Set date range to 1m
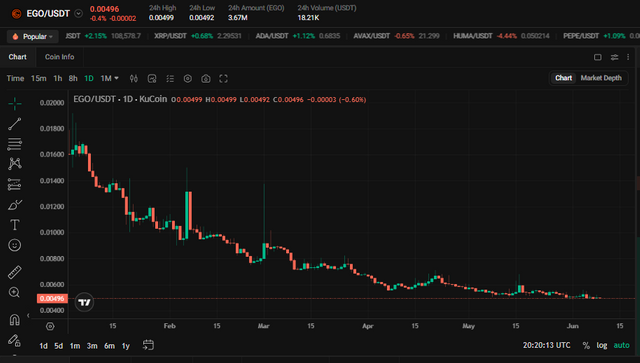 pyautogui.click(x=75, y=346)
